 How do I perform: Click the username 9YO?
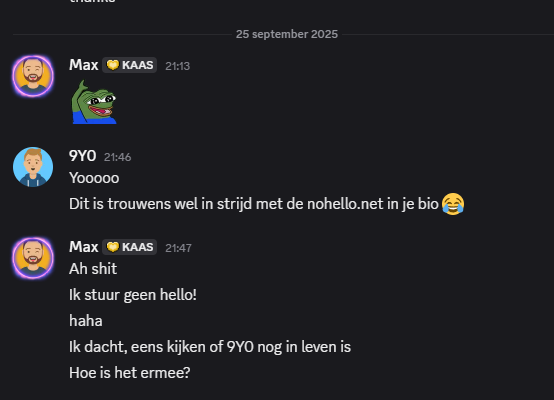82,156
